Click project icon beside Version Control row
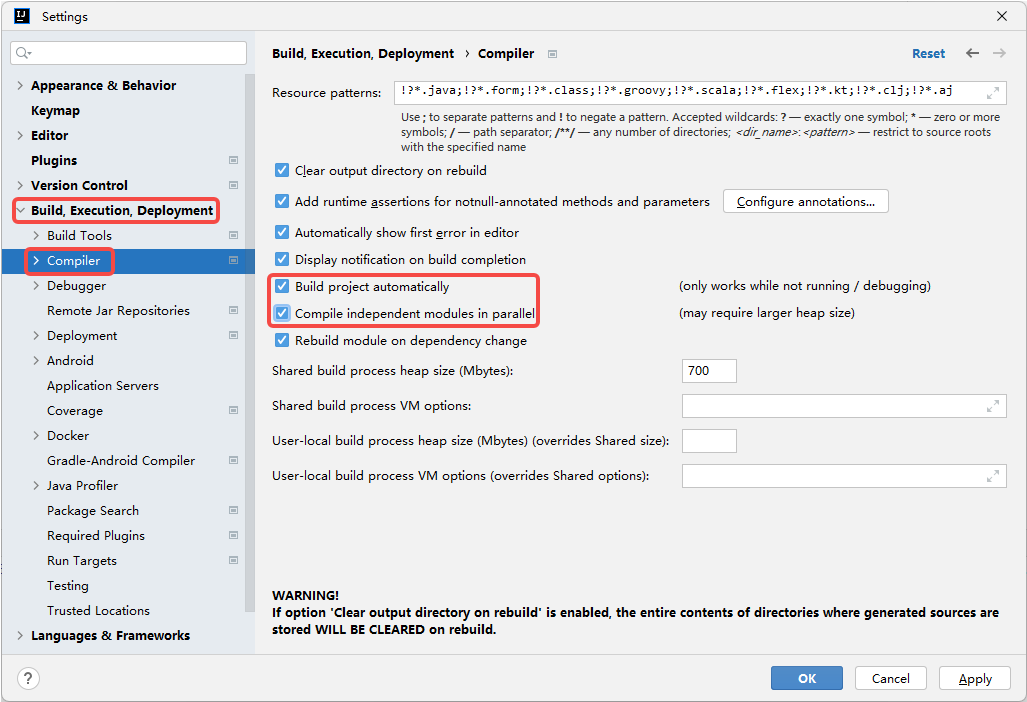Viewport: 1027px width, 702px height. 233,185
